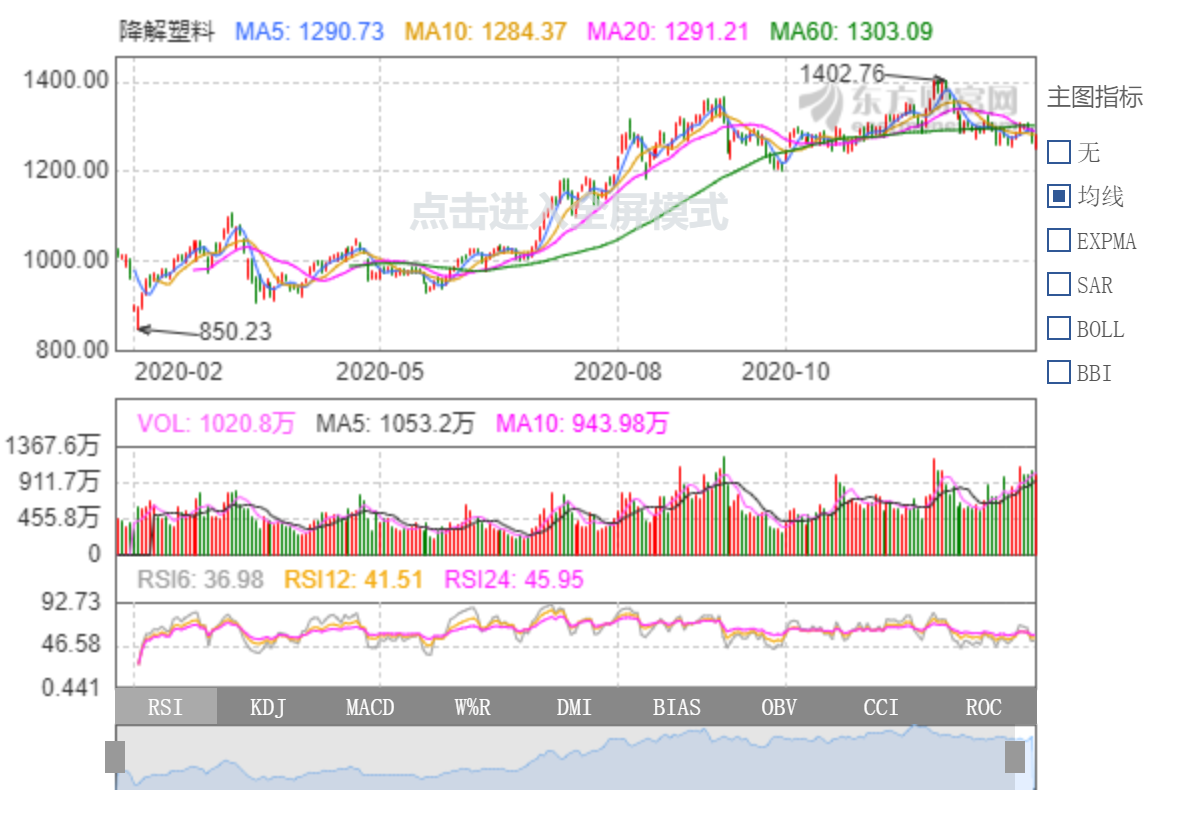The height and width of the screenshot is (816, 1185).
Task: Open the OBV indicator tab
Action: pyautogui.click(x=779, y=707)
